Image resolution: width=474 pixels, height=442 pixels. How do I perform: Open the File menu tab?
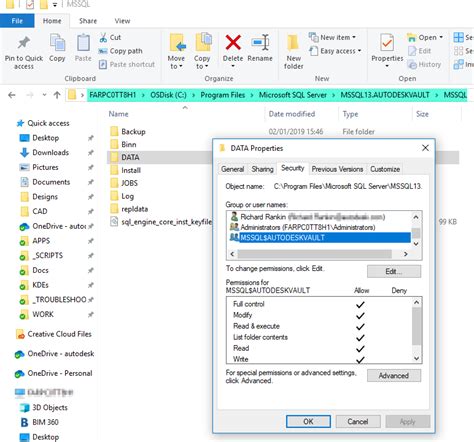click(17, 21)
